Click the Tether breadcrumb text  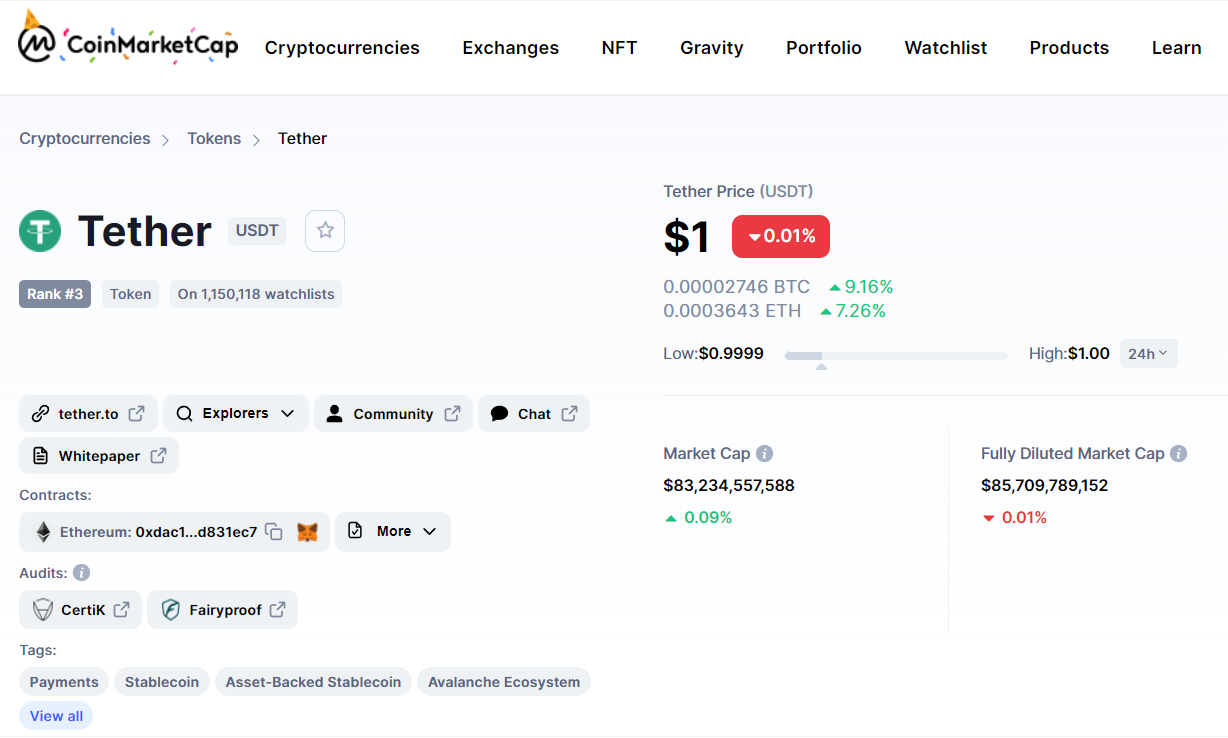302,138
